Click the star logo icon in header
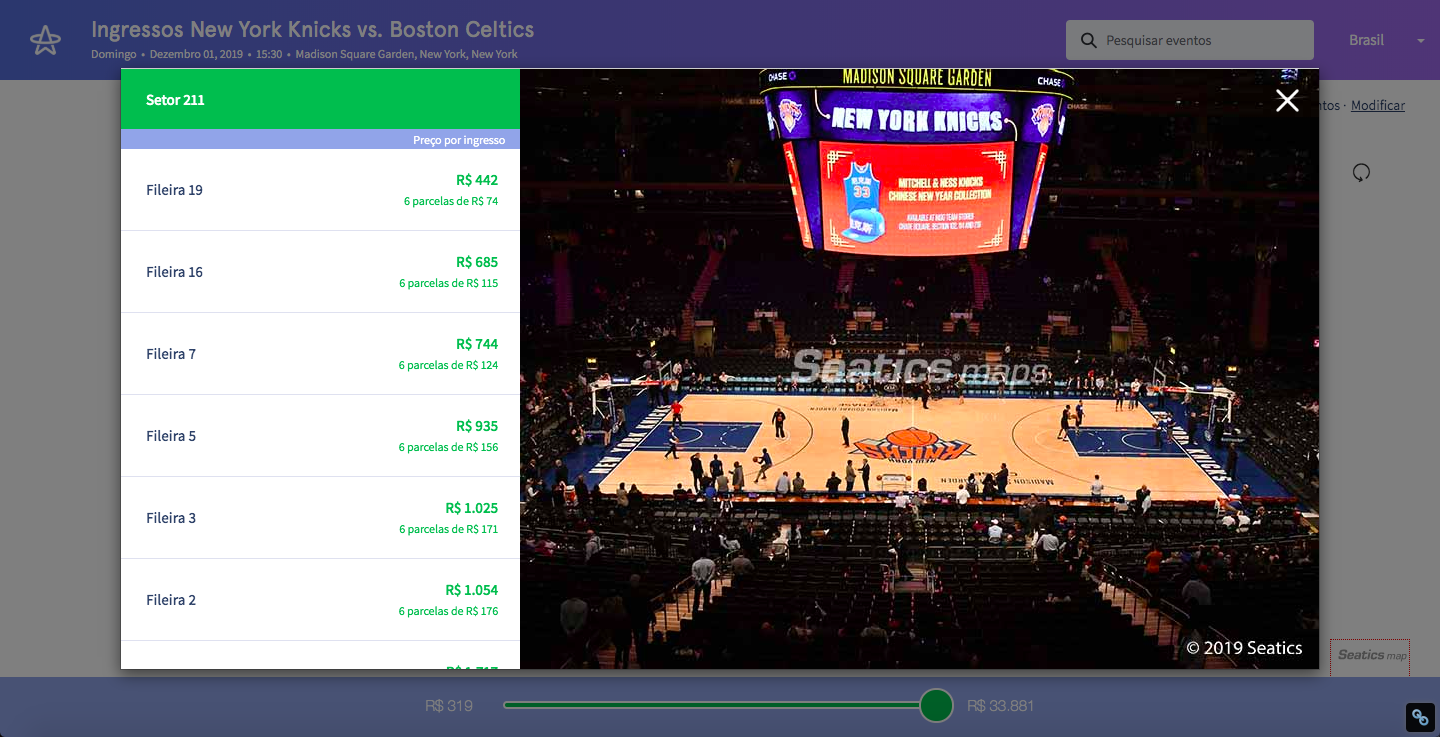Image resolution: width=1440 pixels, height=737 pixels. click(x=45, y=40)
